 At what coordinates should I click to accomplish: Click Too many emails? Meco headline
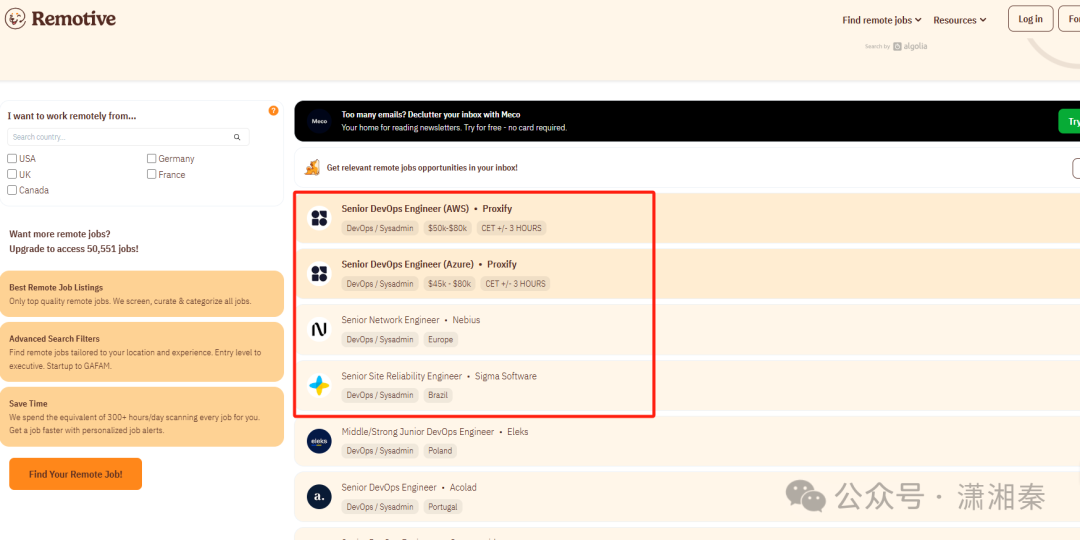coord(431,115)
